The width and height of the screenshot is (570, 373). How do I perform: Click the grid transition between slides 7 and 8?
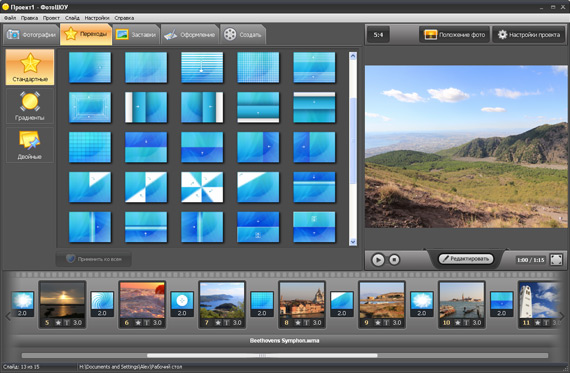(x=262, y=304)
